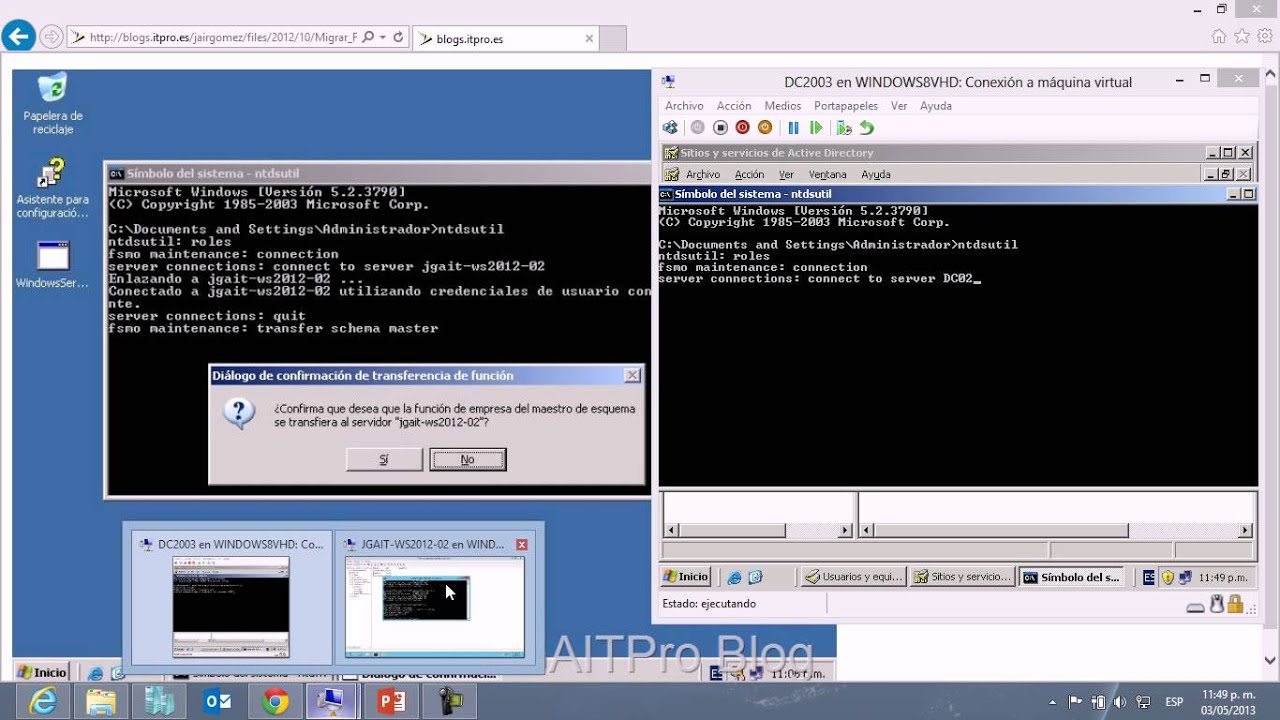
Task: Switch to Sitios y servicio... taskbar button
Action: click(962, 577)
